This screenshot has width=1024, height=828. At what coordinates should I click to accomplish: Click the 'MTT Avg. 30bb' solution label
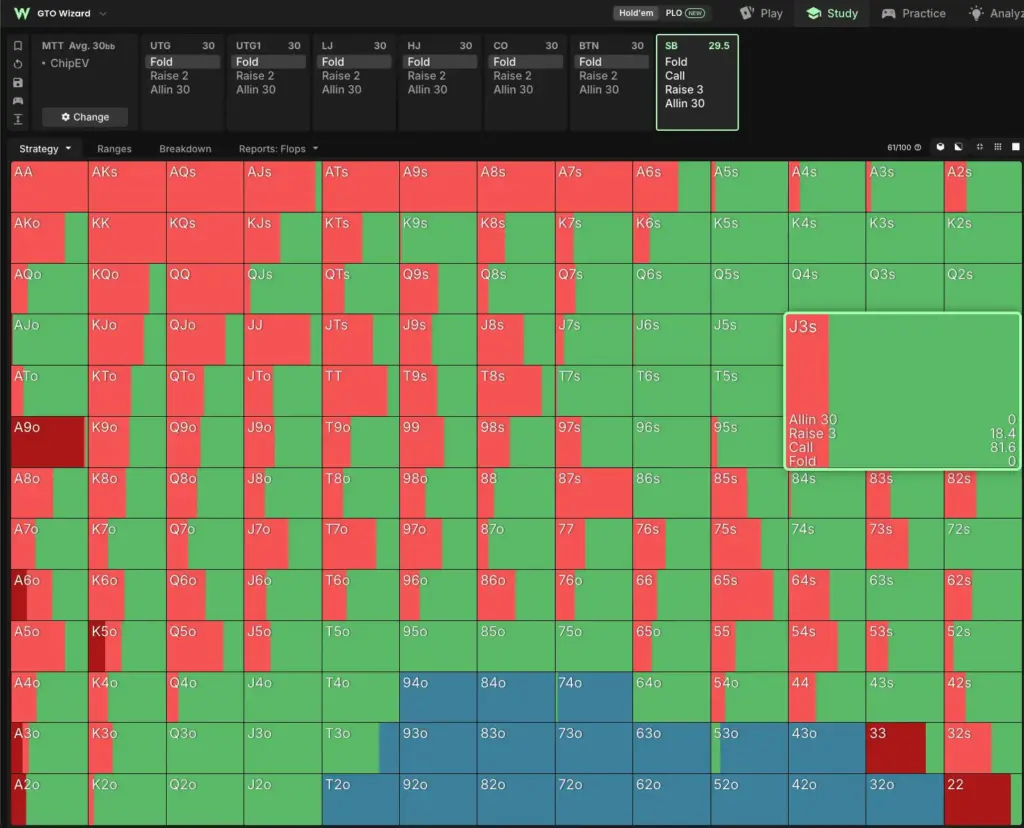(x=78, y=46)
